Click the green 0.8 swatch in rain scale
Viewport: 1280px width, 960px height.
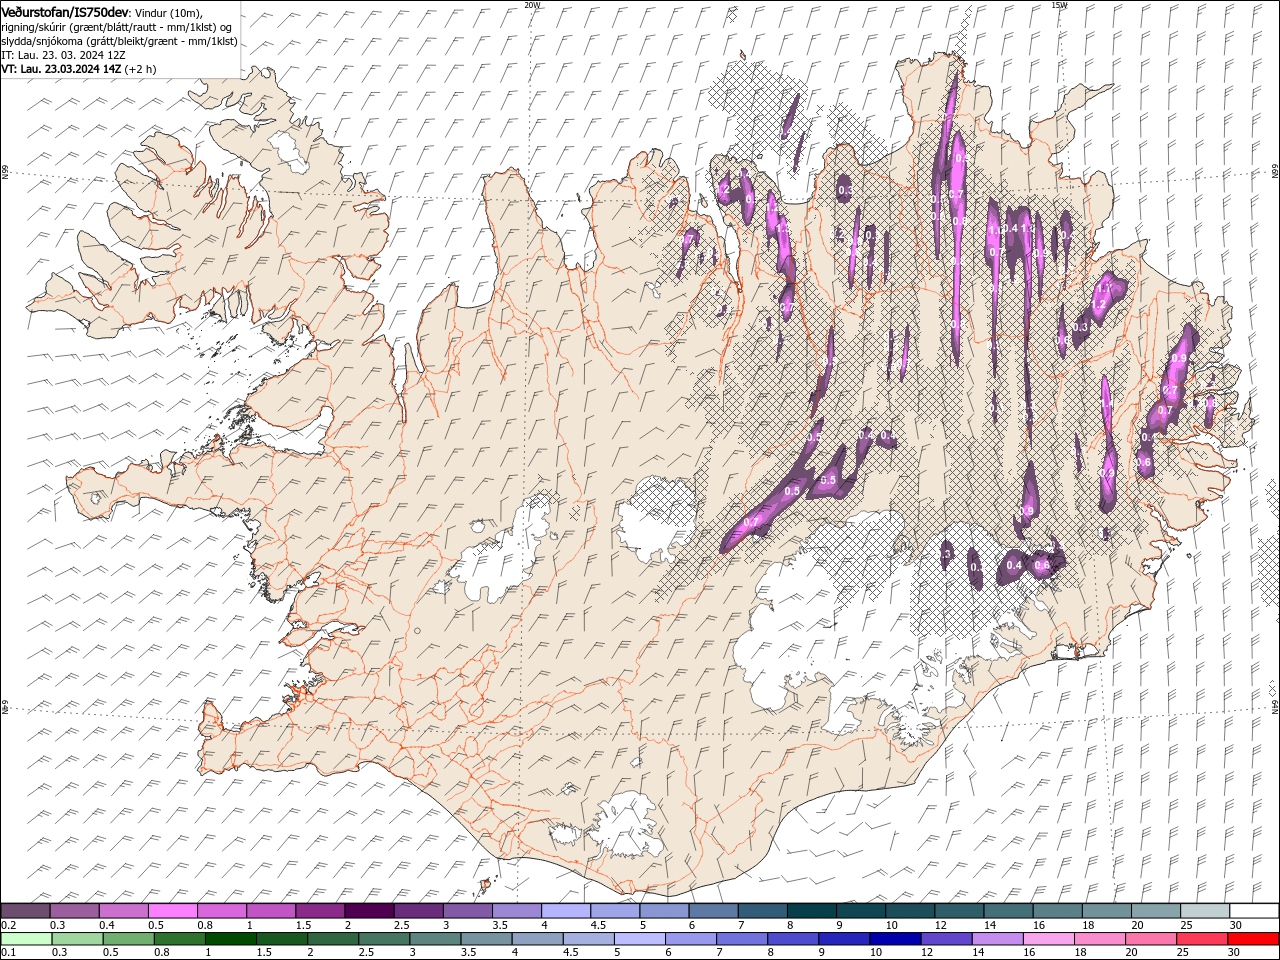click(179, 939)
